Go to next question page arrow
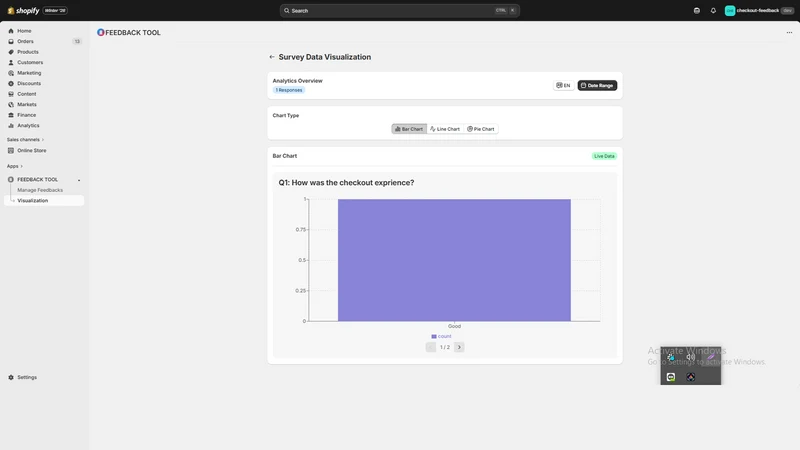This screenshot has height=450, width=800. point(459,347)
